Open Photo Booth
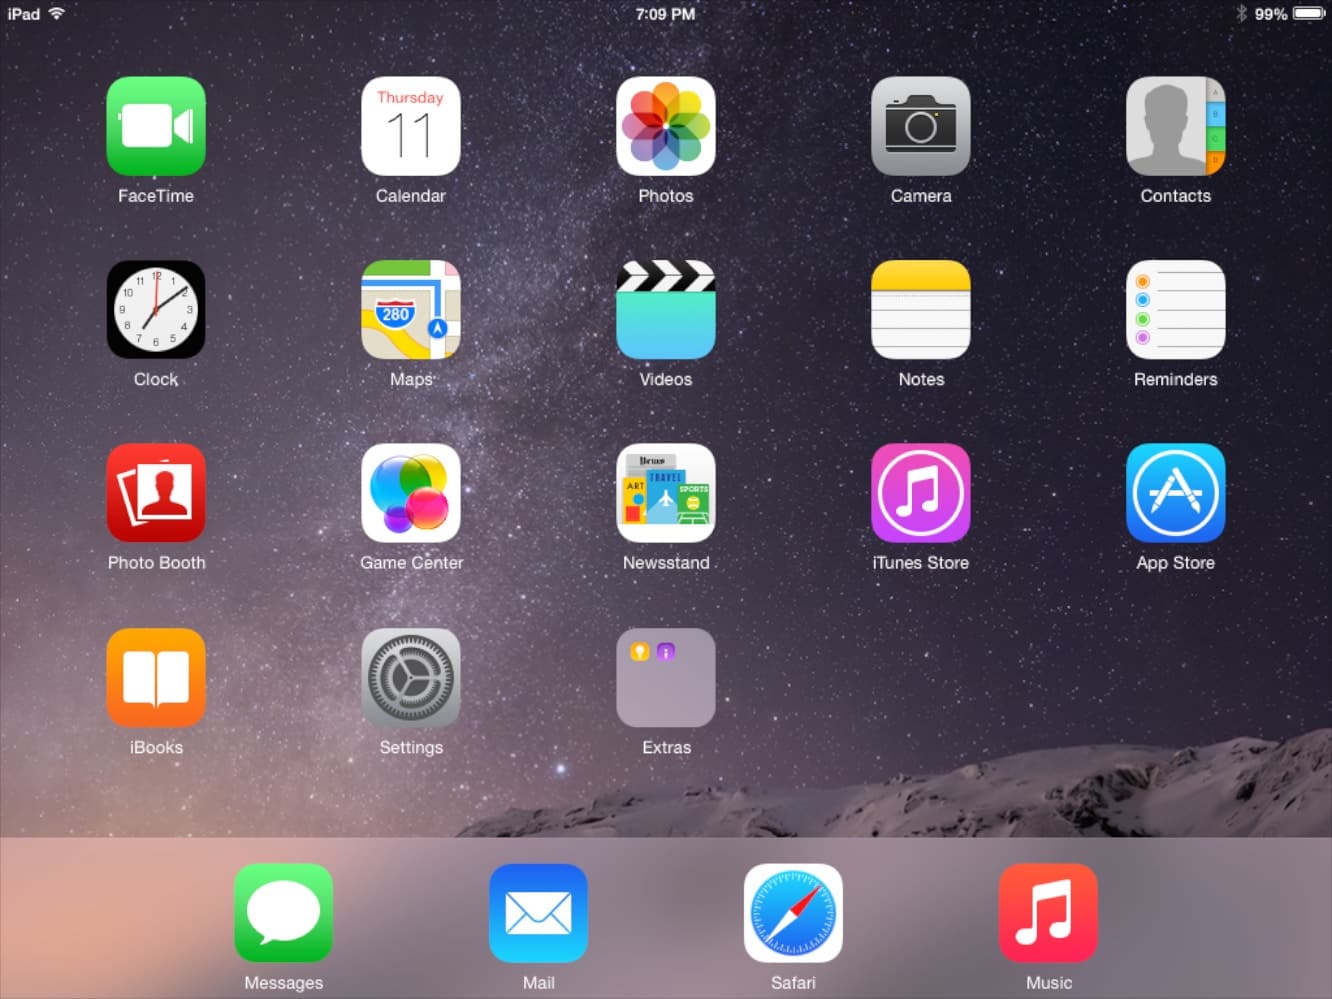 point(156,493)
